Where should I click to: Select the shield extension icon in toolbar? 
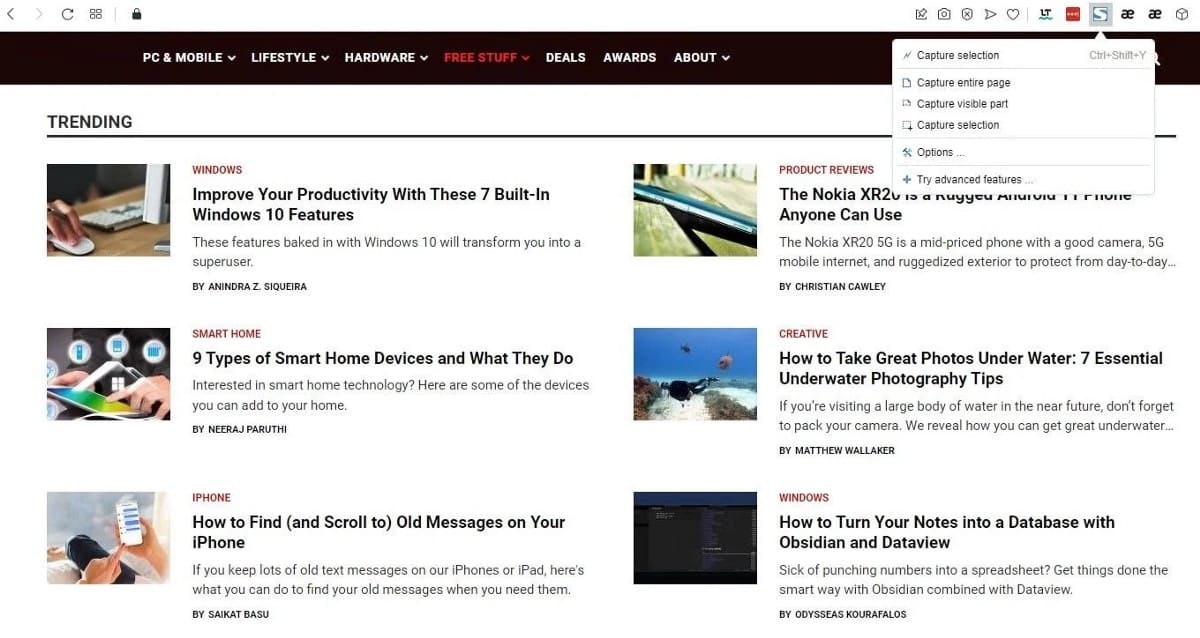pyautogui.click(x=967, y=14)
